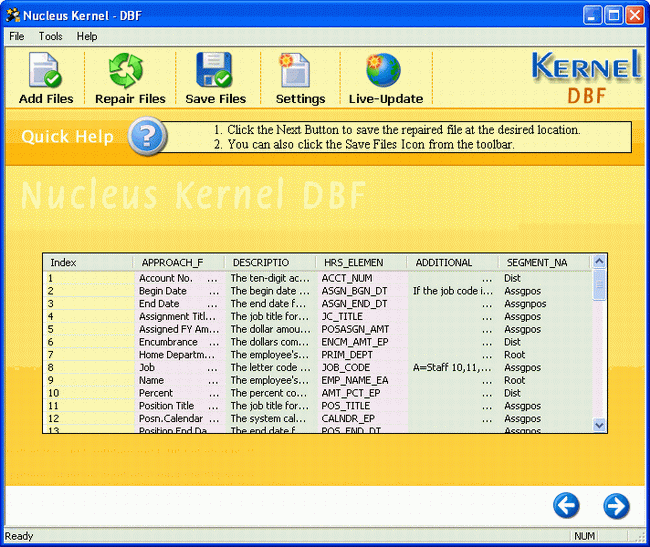
Task: Click the 'POSASGN_AMT' cell
Action: click(x=362, y=329)
